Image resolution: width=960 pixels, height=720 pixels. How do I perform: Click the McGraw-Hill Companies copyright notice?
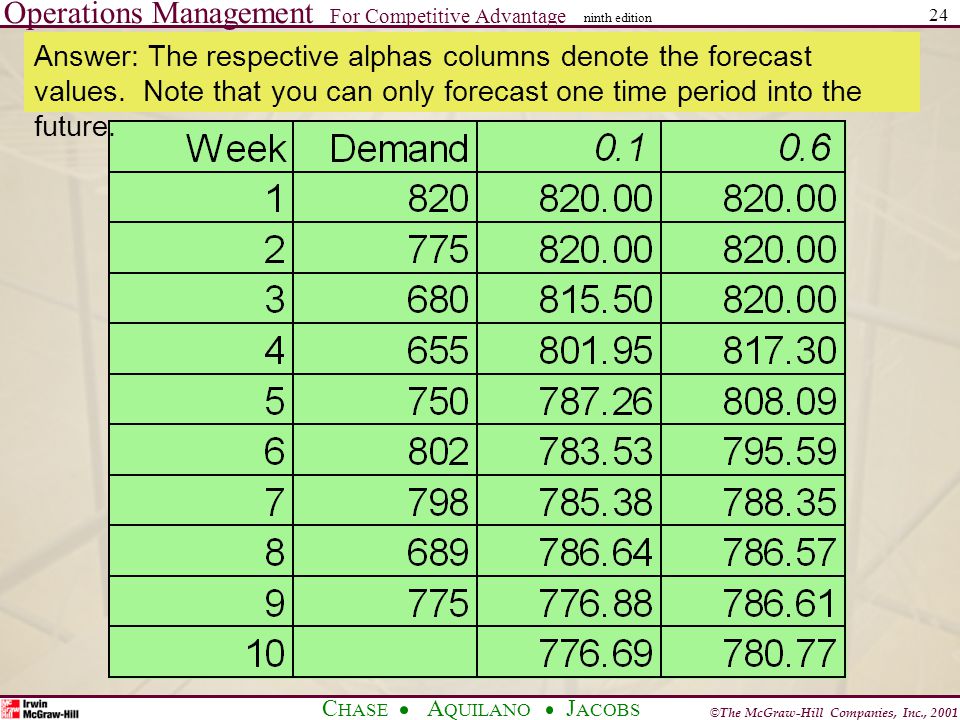click(834, 712)
